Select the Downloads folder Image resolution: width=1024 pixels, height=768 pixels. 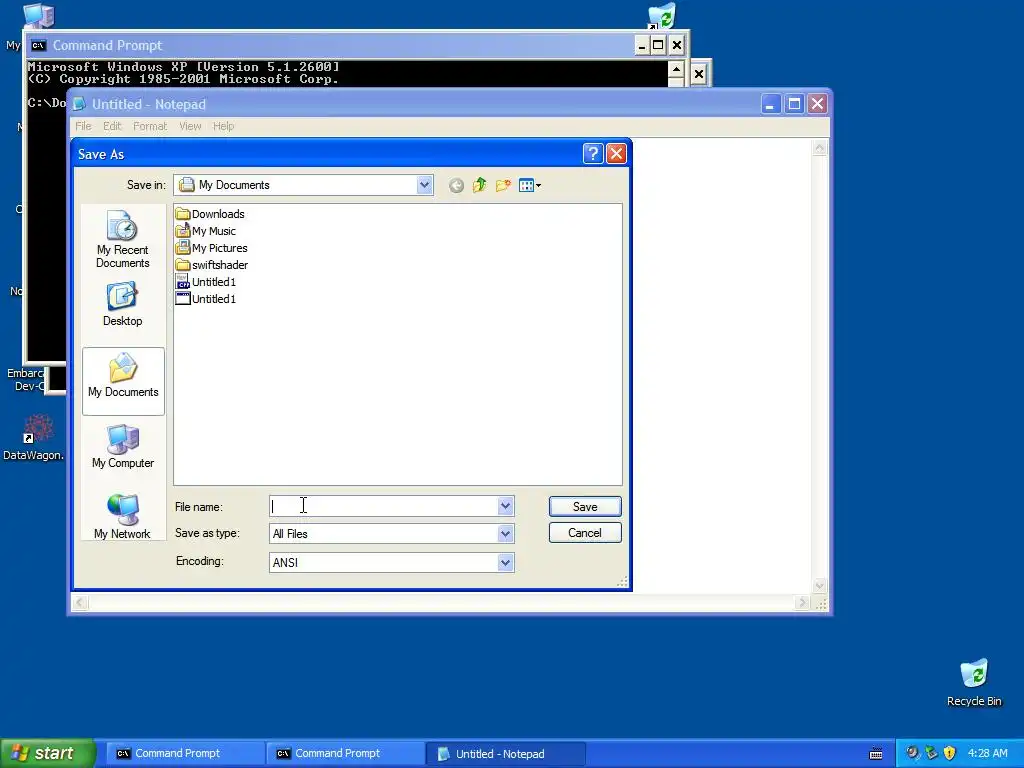(x=210, y=214)
